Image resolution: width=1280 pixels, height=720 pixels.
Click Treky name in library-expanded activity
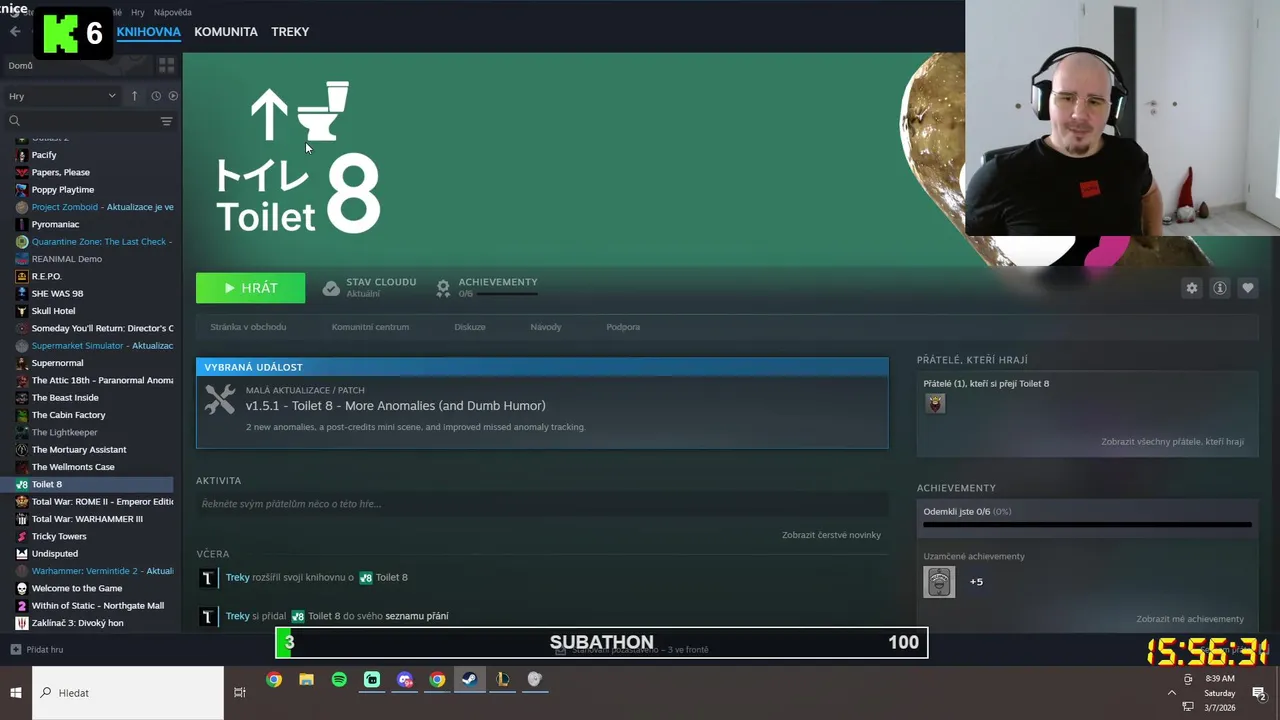coord(237,577)
